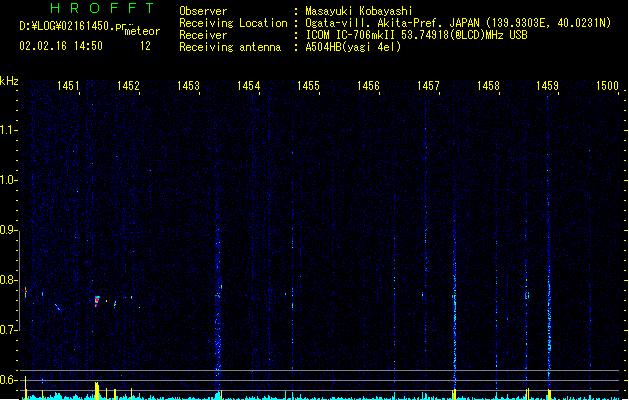Select the Ogata-vill. Akita-Pref. JAPAN location text
629x400 pixels.
[458, 23]
